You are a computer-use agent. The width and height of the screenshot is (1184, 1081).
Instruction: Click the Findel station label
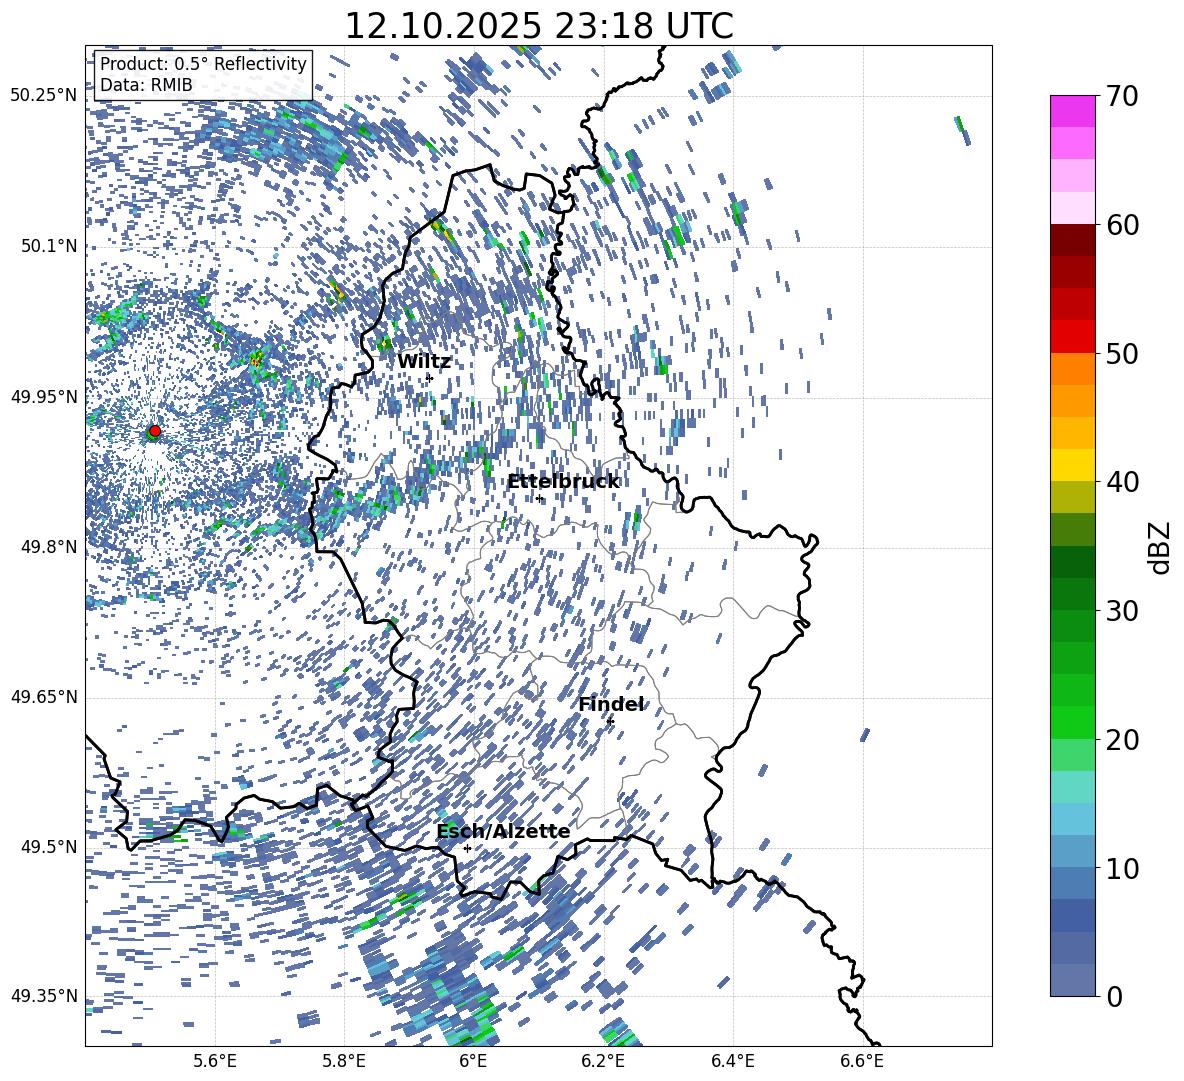click(x=611, y=704)
